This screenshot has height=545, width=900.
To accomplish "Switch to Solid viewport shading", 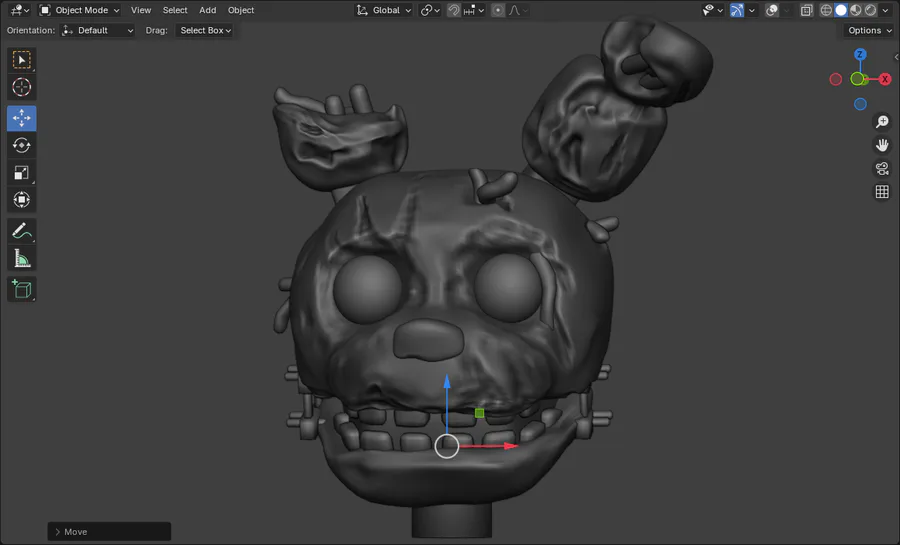I will click(x=841, y=10).
